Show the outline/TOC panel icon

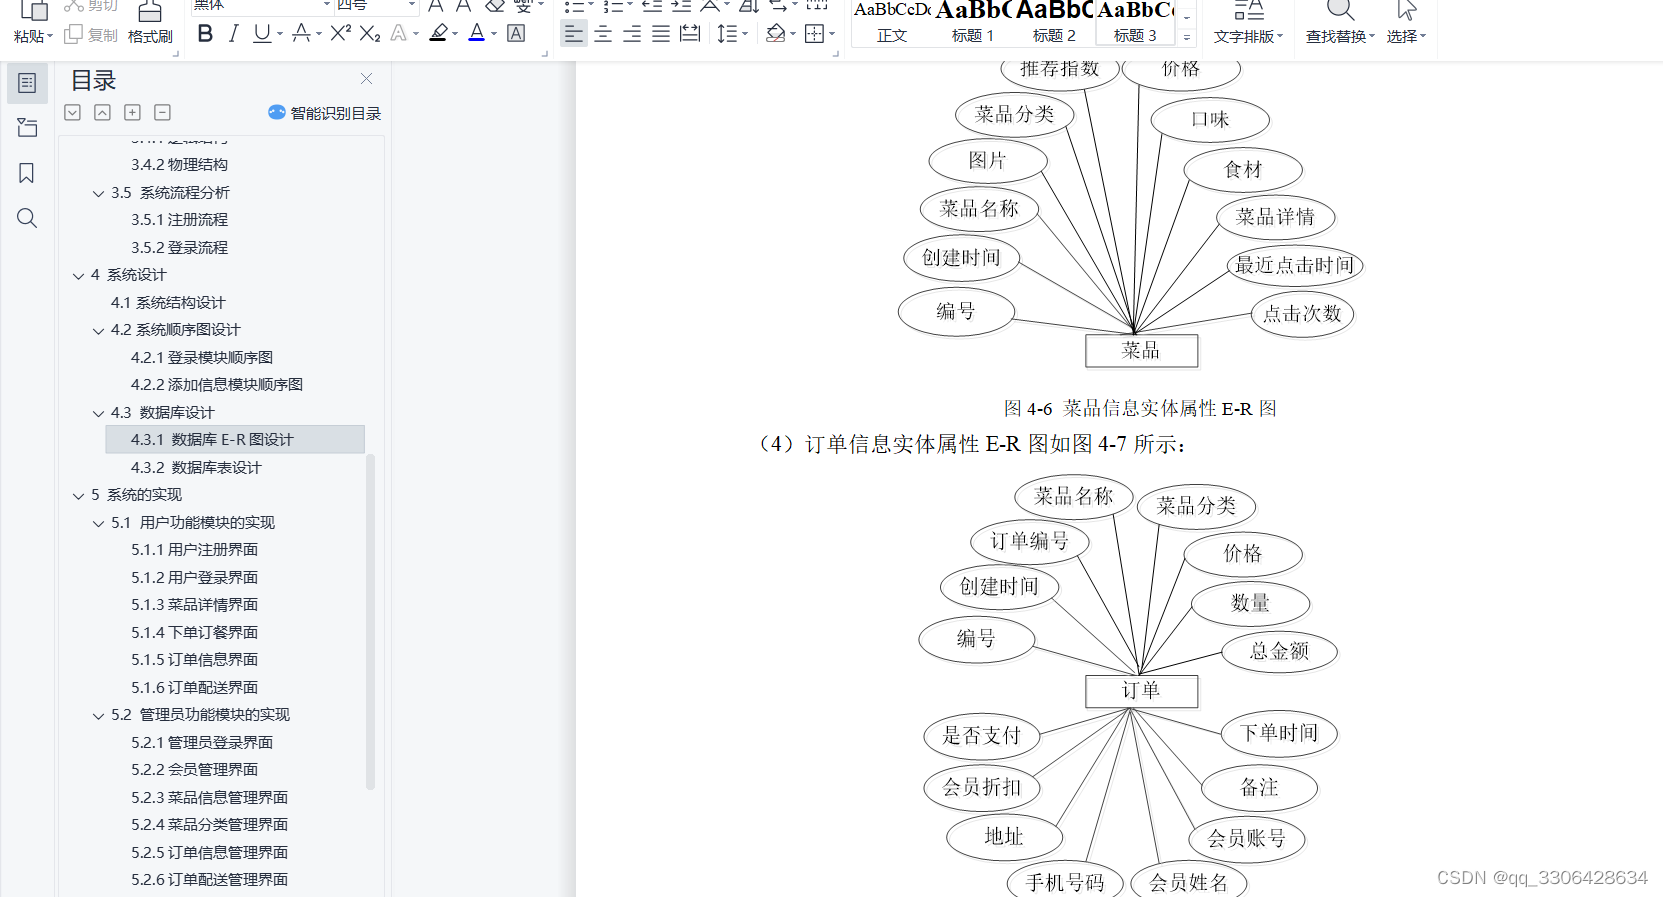[x=27, y=83]
